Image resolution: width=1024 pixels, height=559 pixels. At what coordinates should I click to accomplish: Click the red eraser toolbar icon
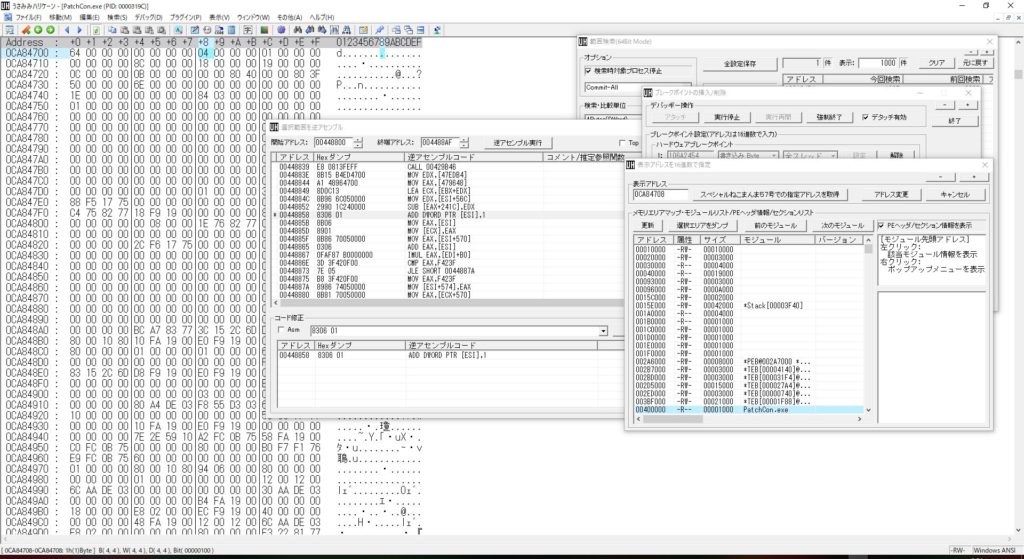(x=26, y=30)
